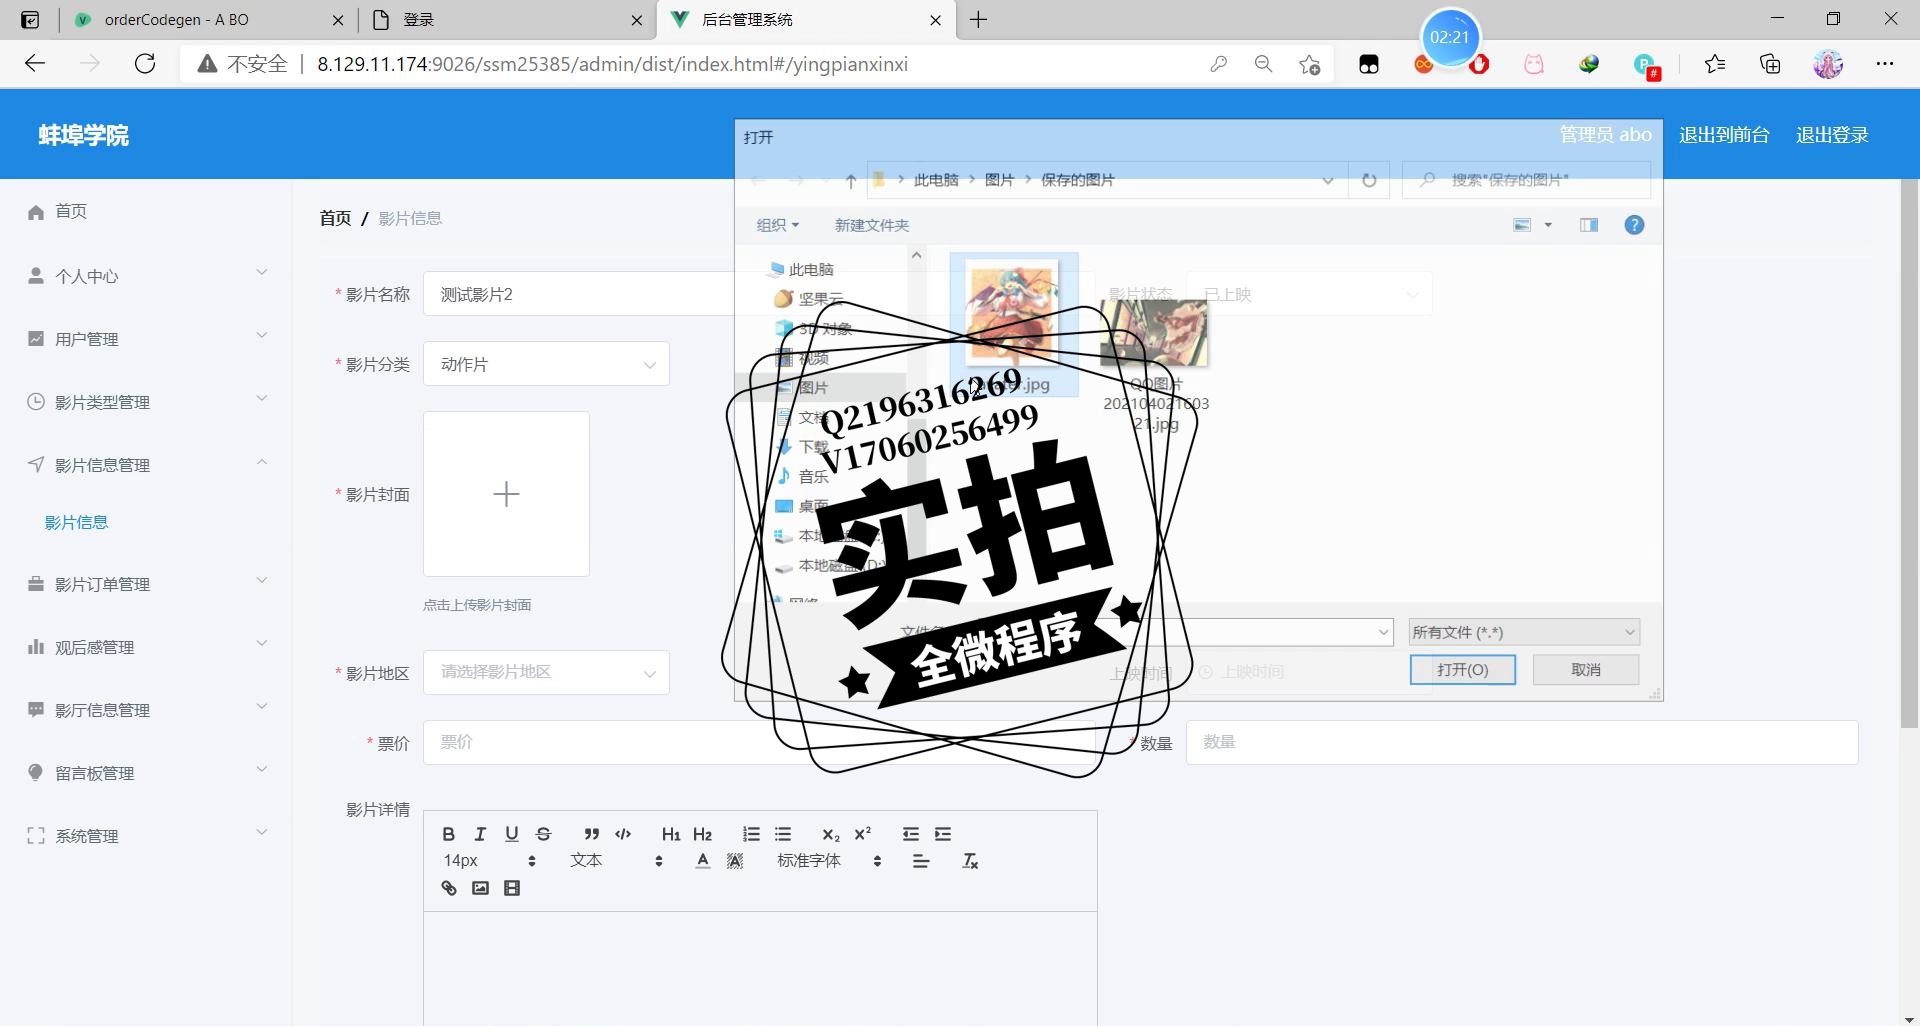Screen dimensions: 1920x1026
Task: Click 首页 breadcrumb link
Action: (x=335, y=218)
